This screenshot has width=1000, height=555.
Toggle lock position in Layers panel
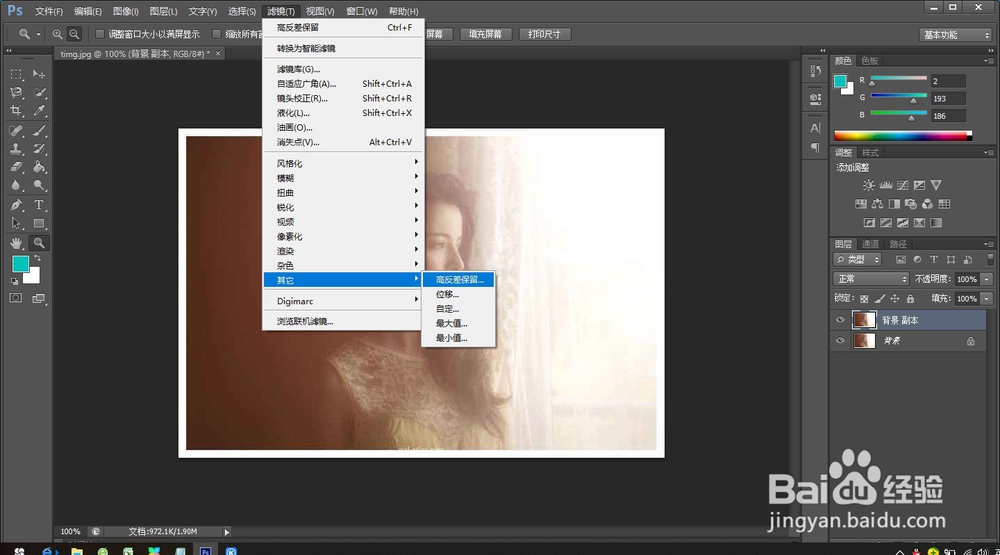click(x=895, y=299)
